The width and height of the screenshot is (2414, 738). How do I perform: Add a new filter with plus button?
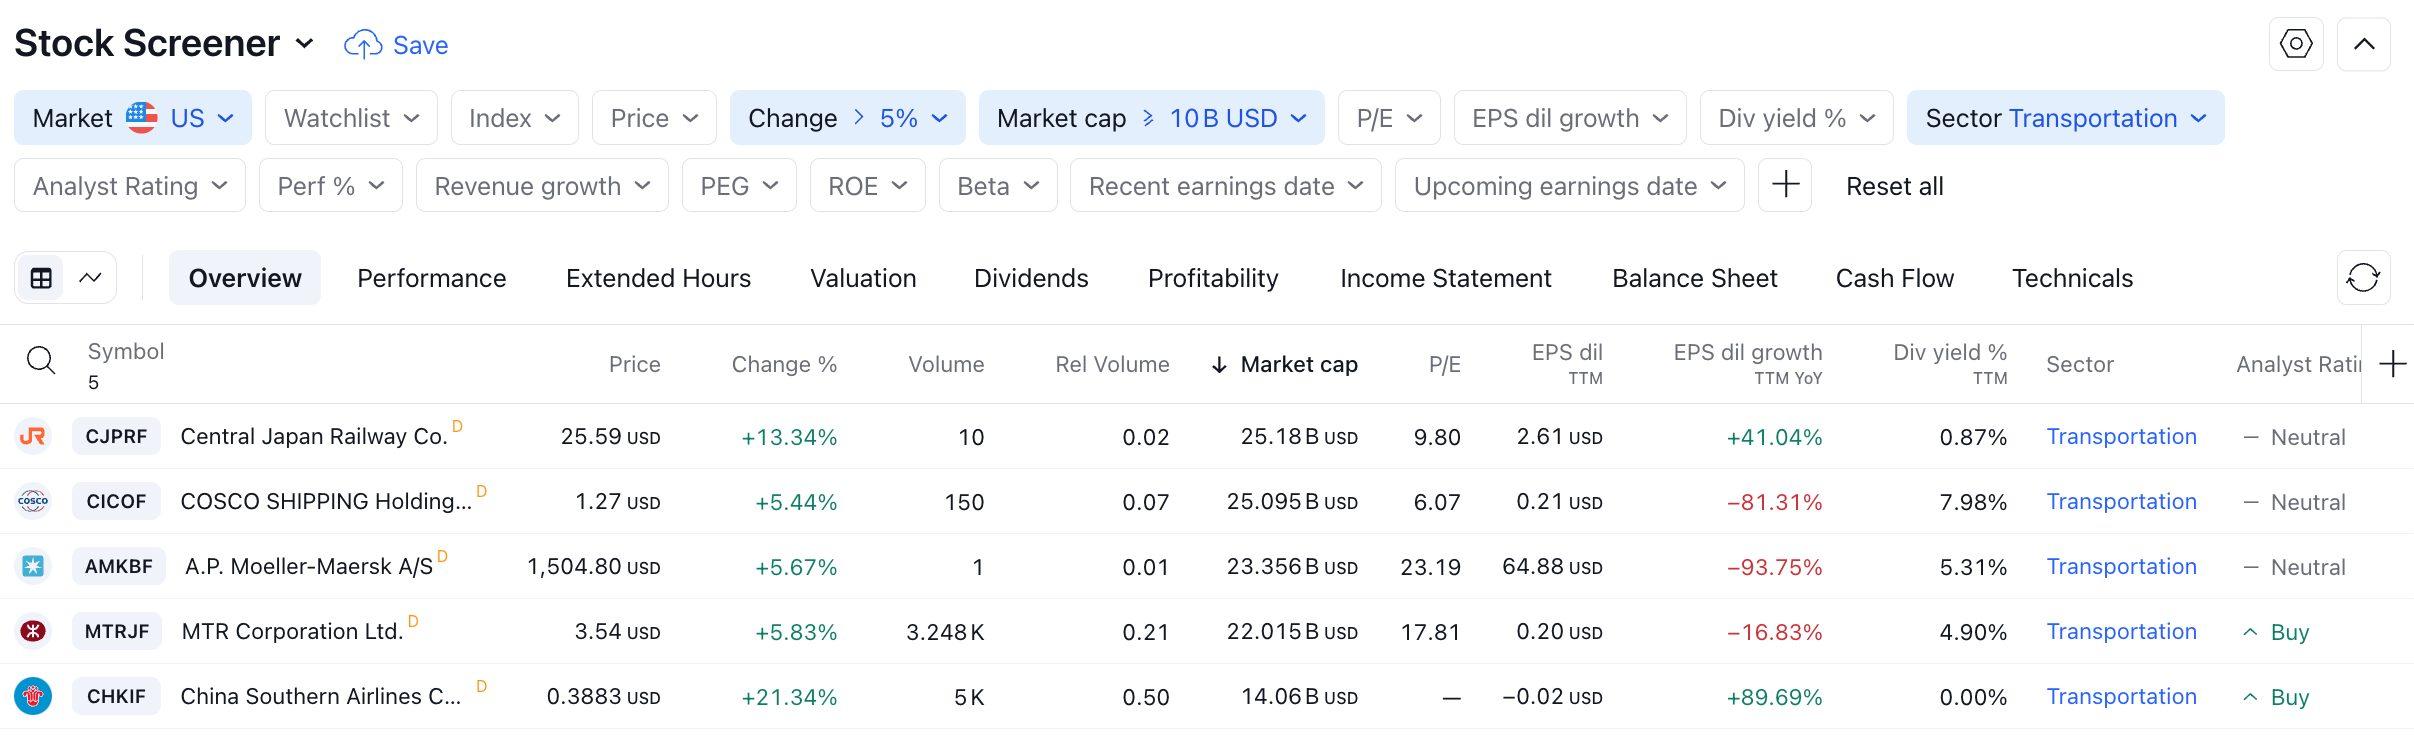(1785, 185)
